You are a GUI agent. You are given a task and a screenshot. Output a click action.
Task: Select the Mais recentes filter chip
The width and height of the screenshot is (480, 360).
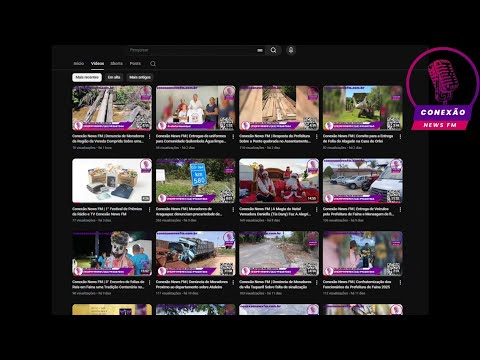coord(87,77)
